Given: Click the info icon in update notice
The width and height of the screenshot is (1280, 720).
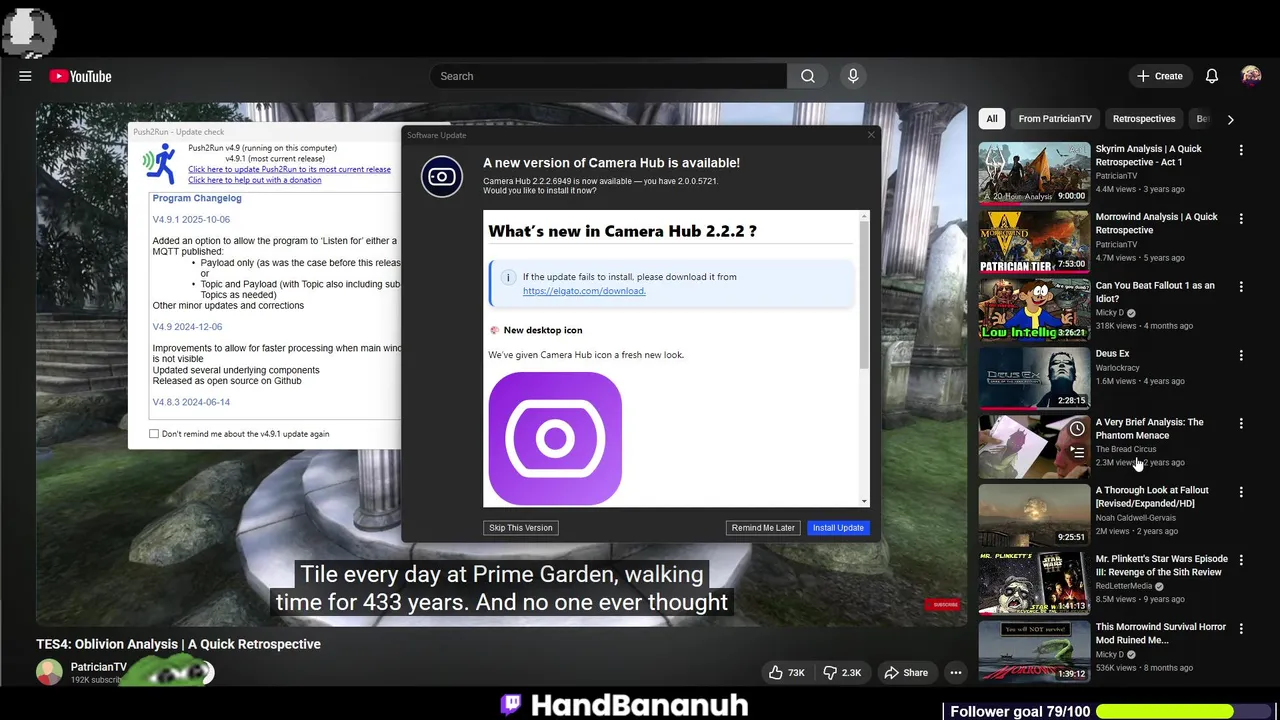Looking at the screenshot, I should [508, 277].
